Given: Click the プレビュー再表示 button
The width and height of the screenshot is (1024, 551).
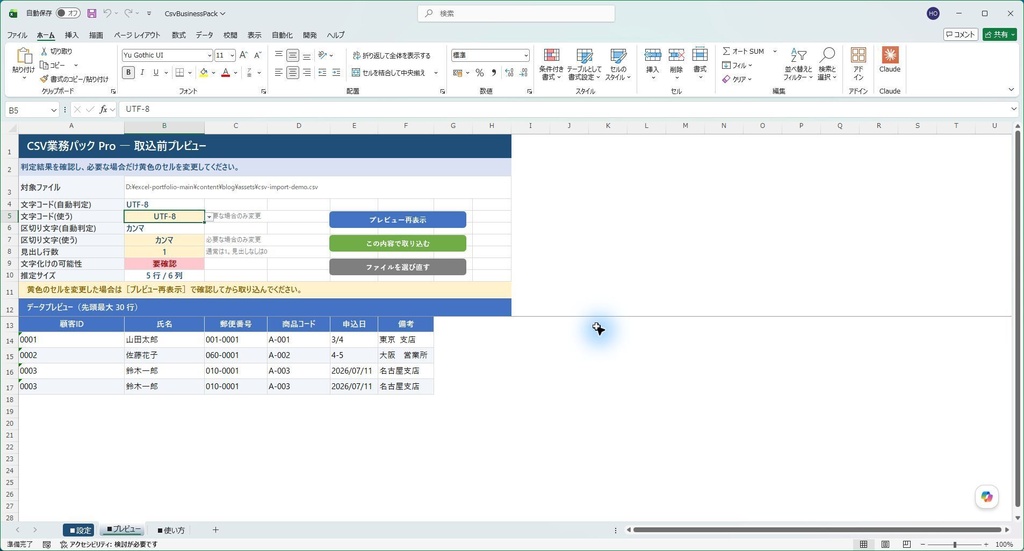Looking at the screenshot, I should point(398,220).
